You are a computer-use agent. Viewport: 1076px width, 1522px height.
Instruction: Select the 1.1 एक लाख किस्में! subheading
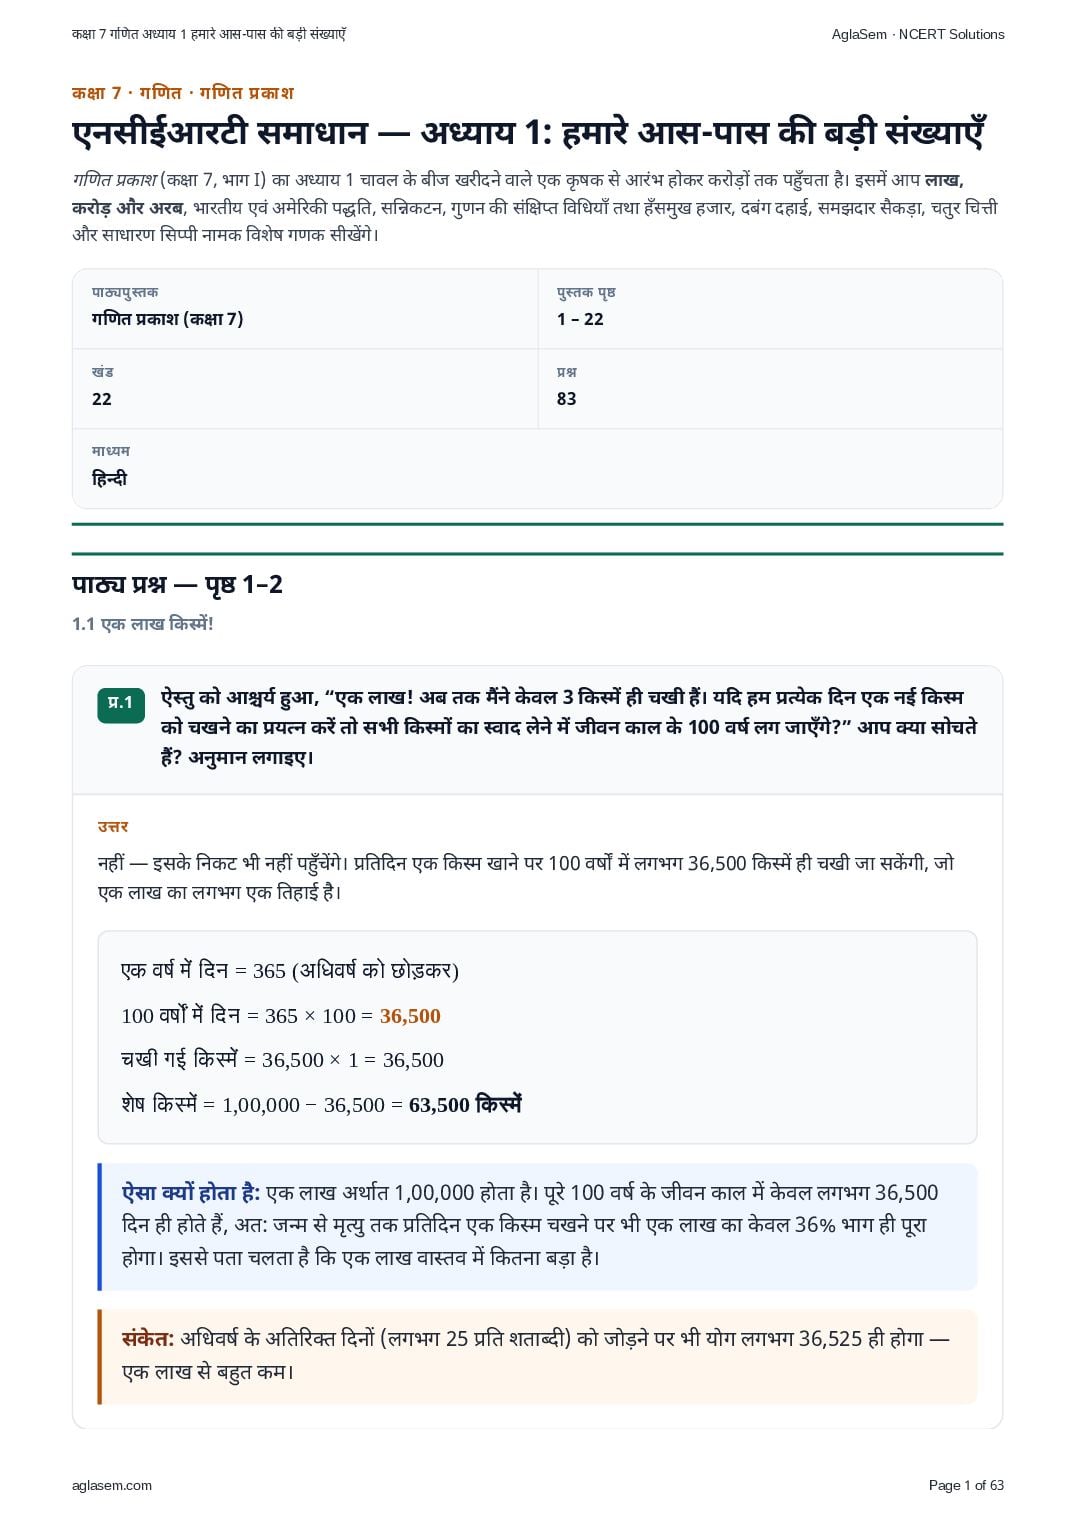tap(143, 624)
